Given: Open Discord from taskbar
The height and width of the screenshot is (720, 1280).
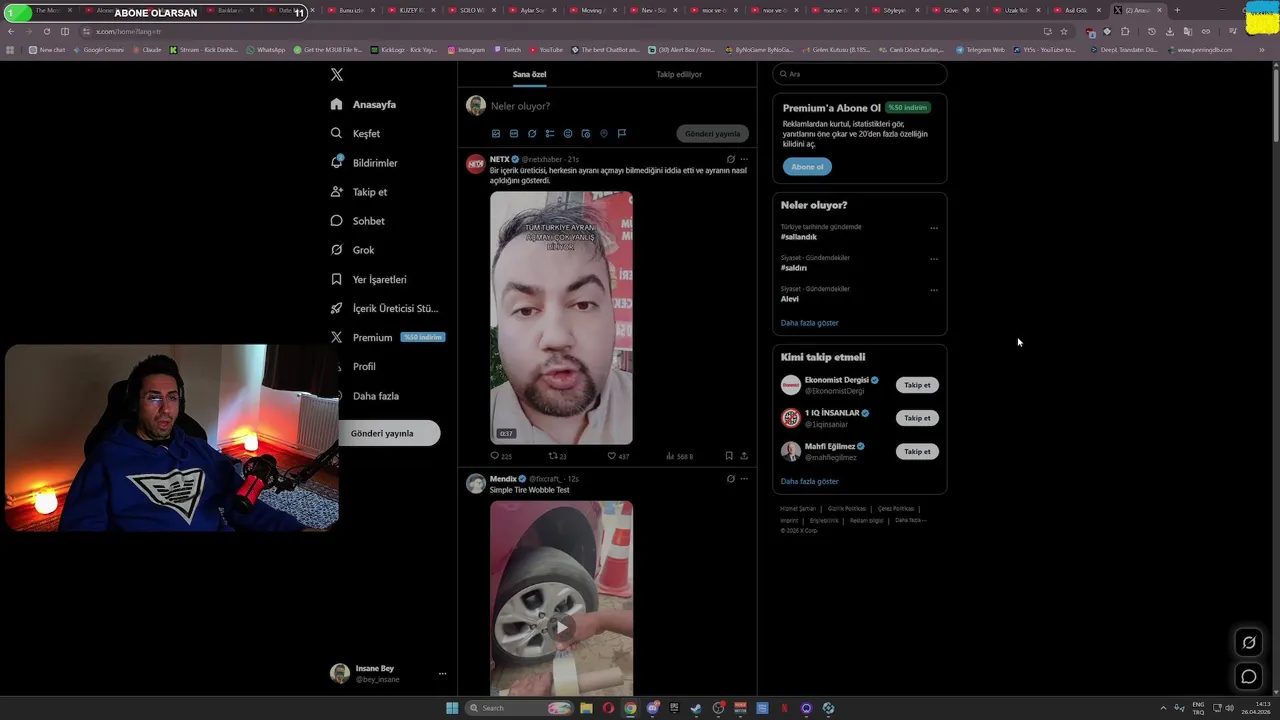Looking at the screenshot, I should pyautogui.click(x=652, y=708).
